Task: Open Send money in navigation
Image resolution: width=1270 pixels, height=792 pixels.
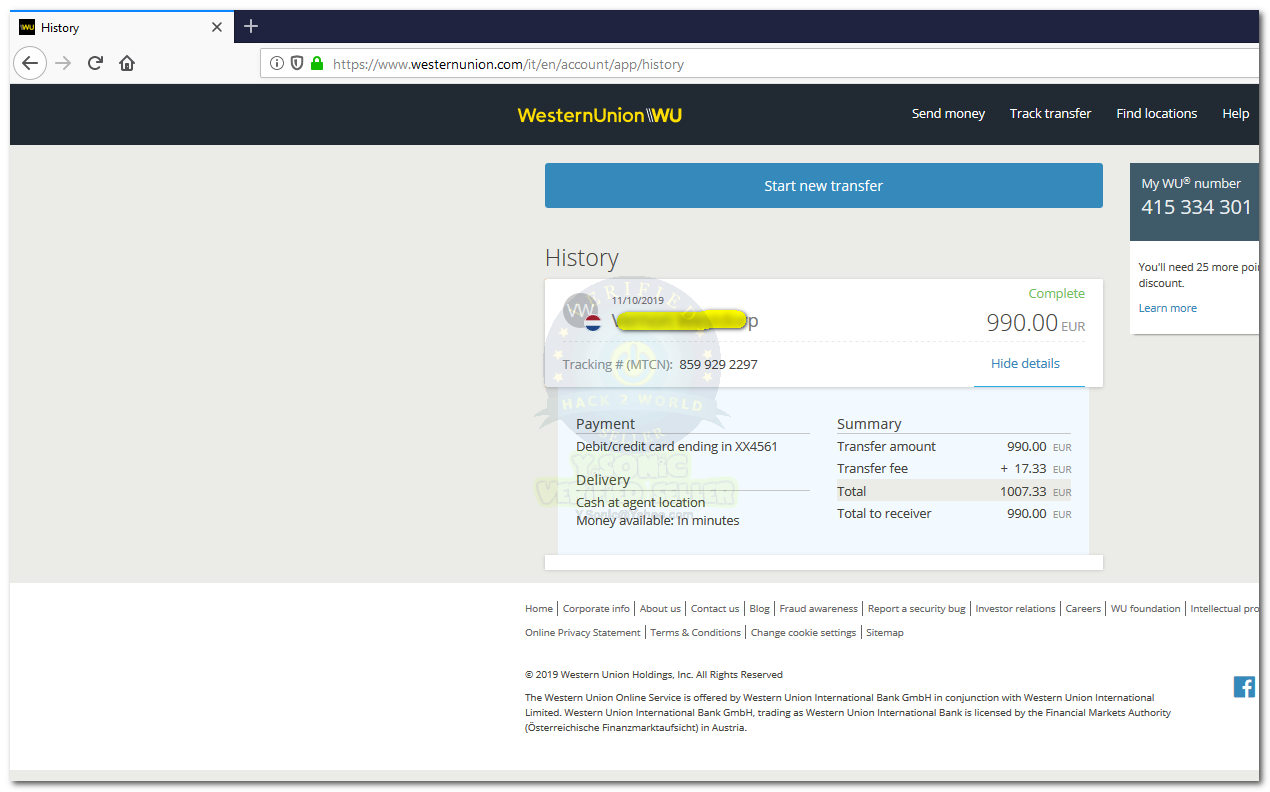Action: (948, 114)
